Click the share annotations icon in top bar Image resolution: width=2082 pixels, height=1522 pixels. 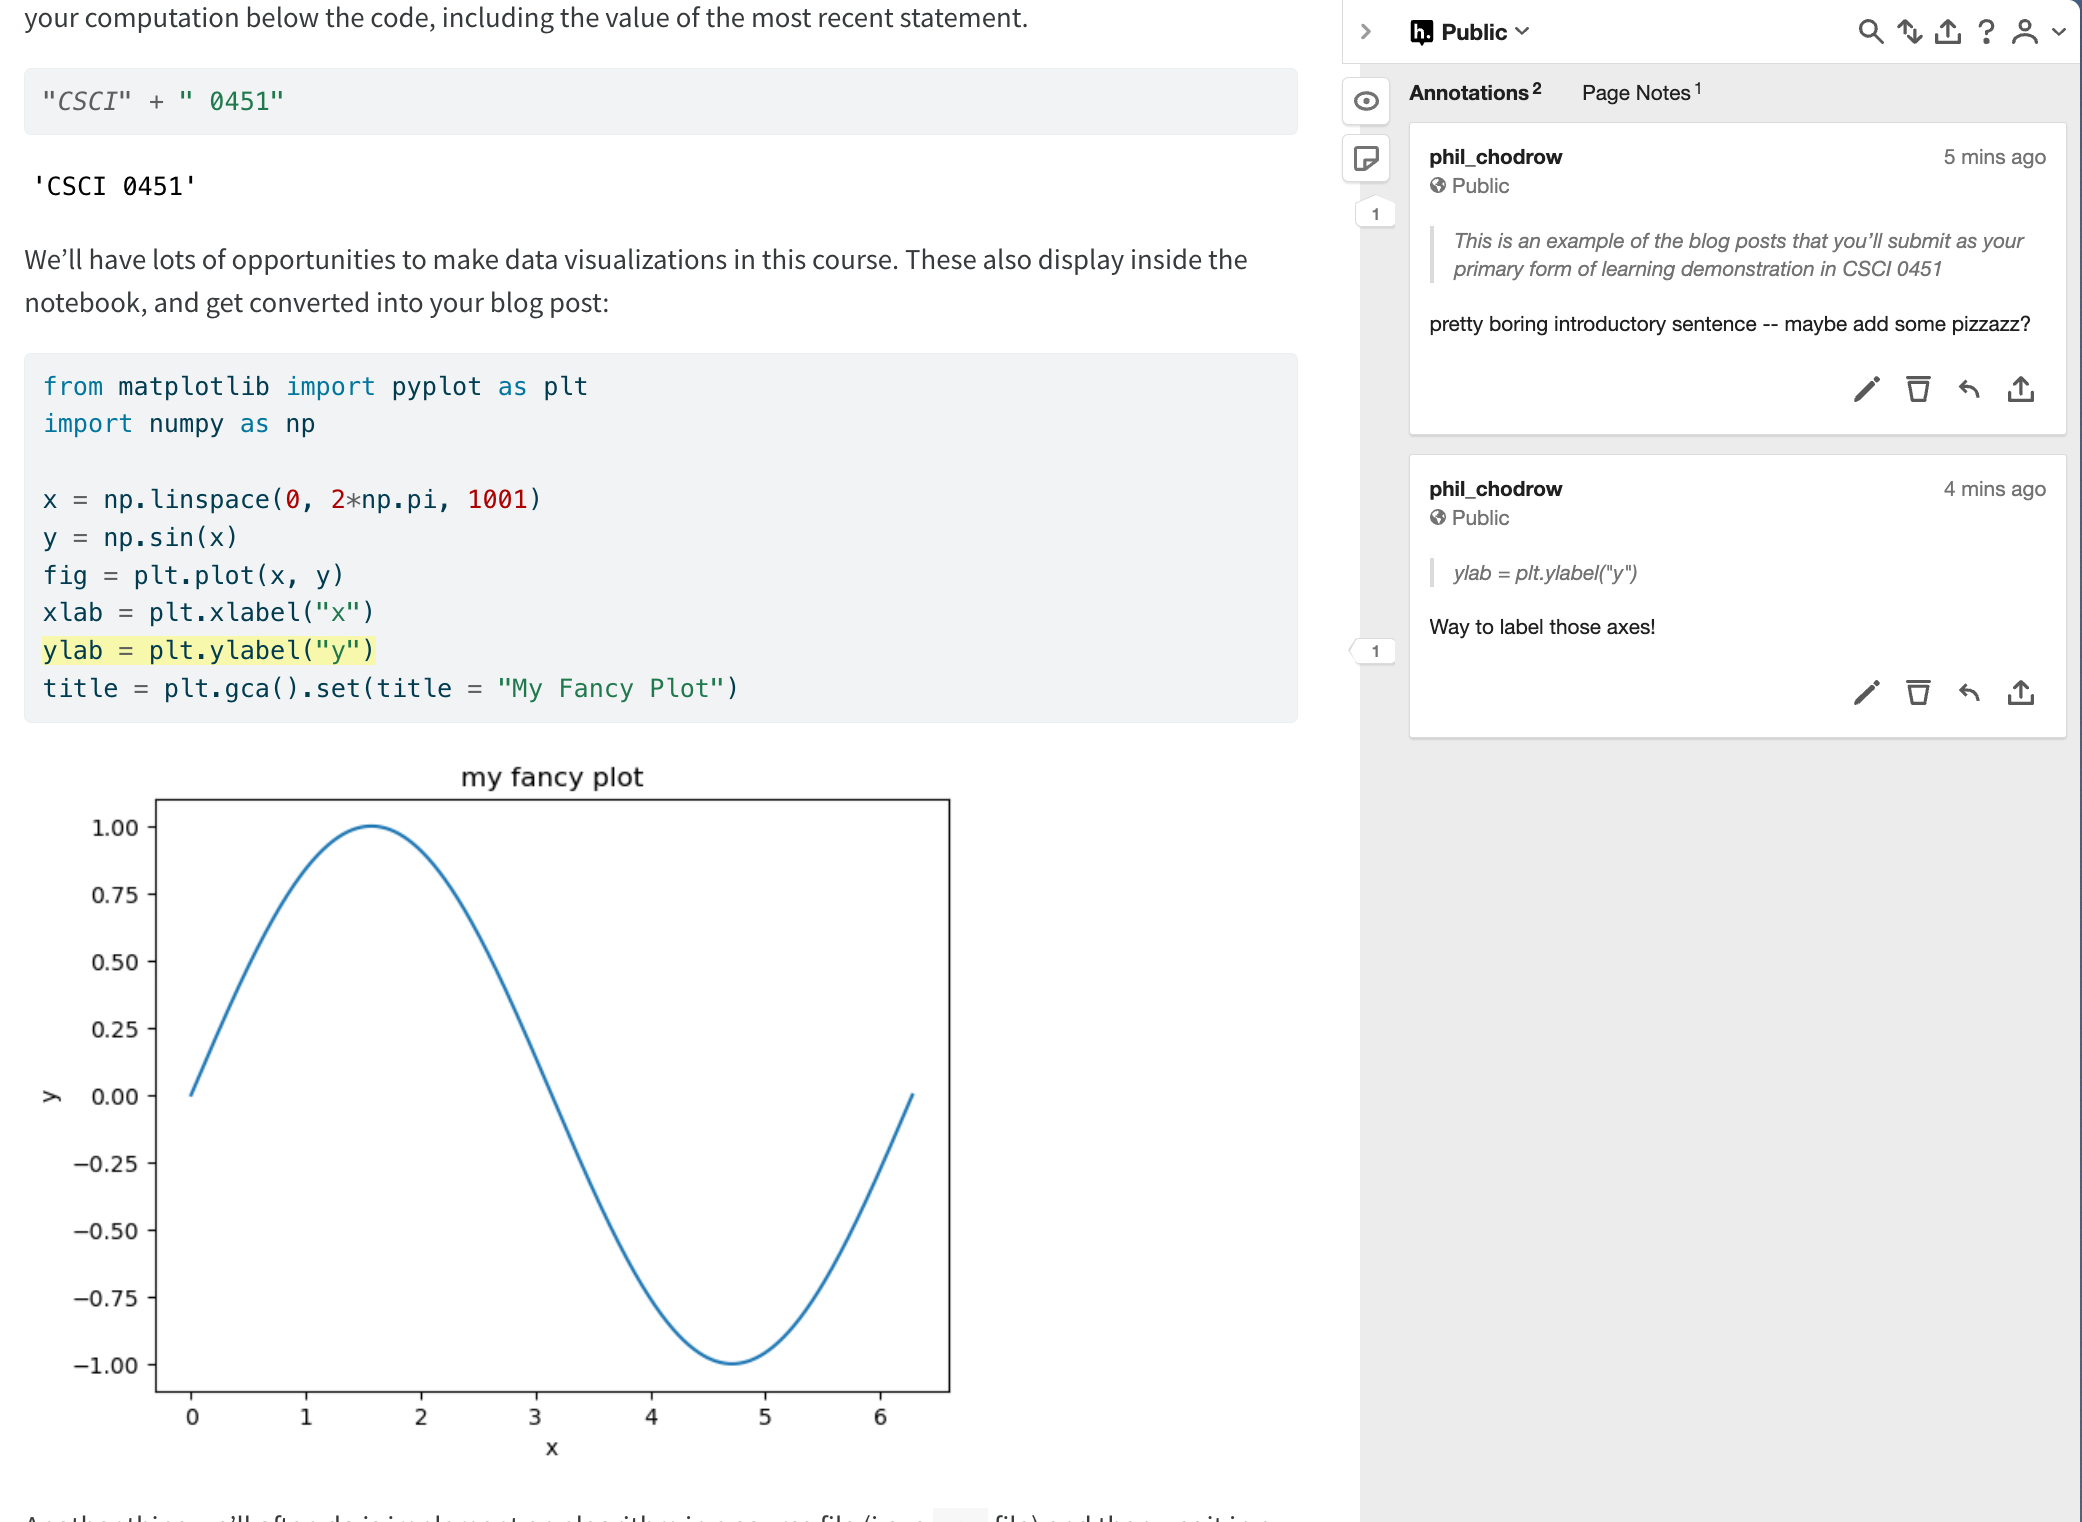tap(1948, 32)
